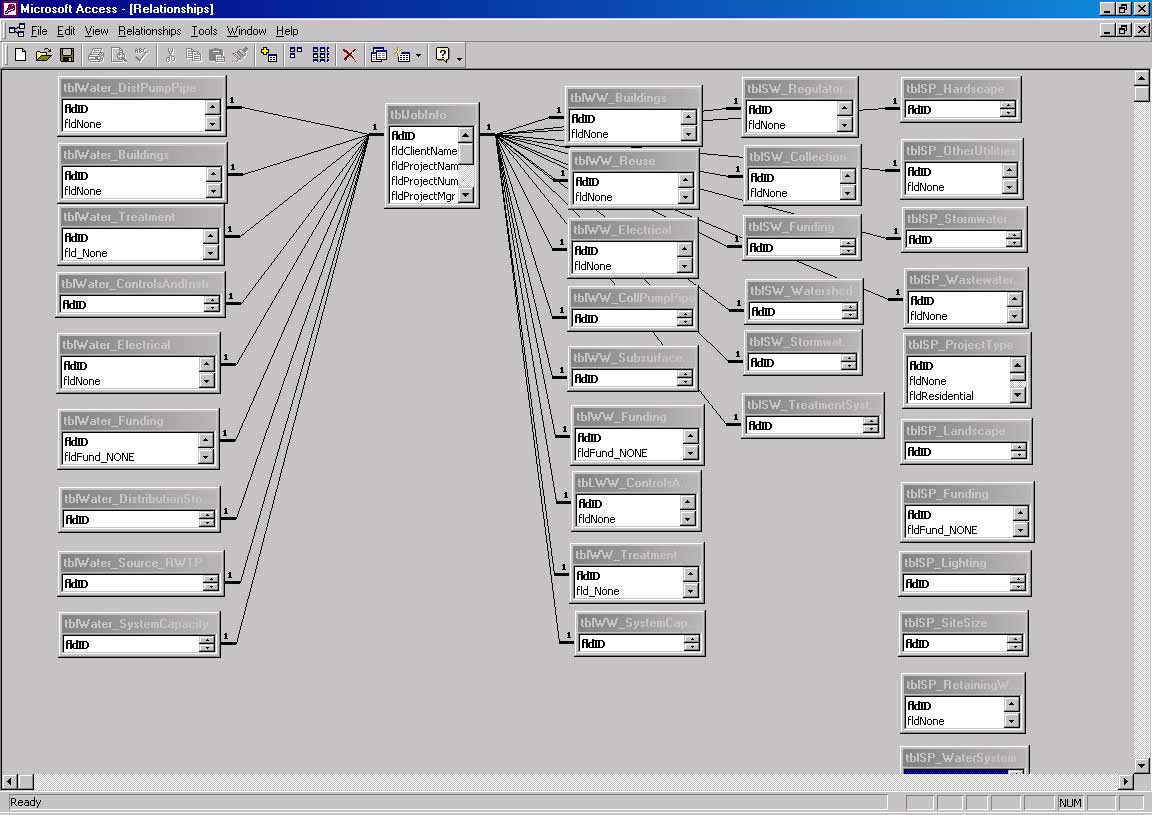Viewport: 1152px width, 815px height.
Task: Select fldClientName field in tblJobInfo
Action: click(424, 151)
